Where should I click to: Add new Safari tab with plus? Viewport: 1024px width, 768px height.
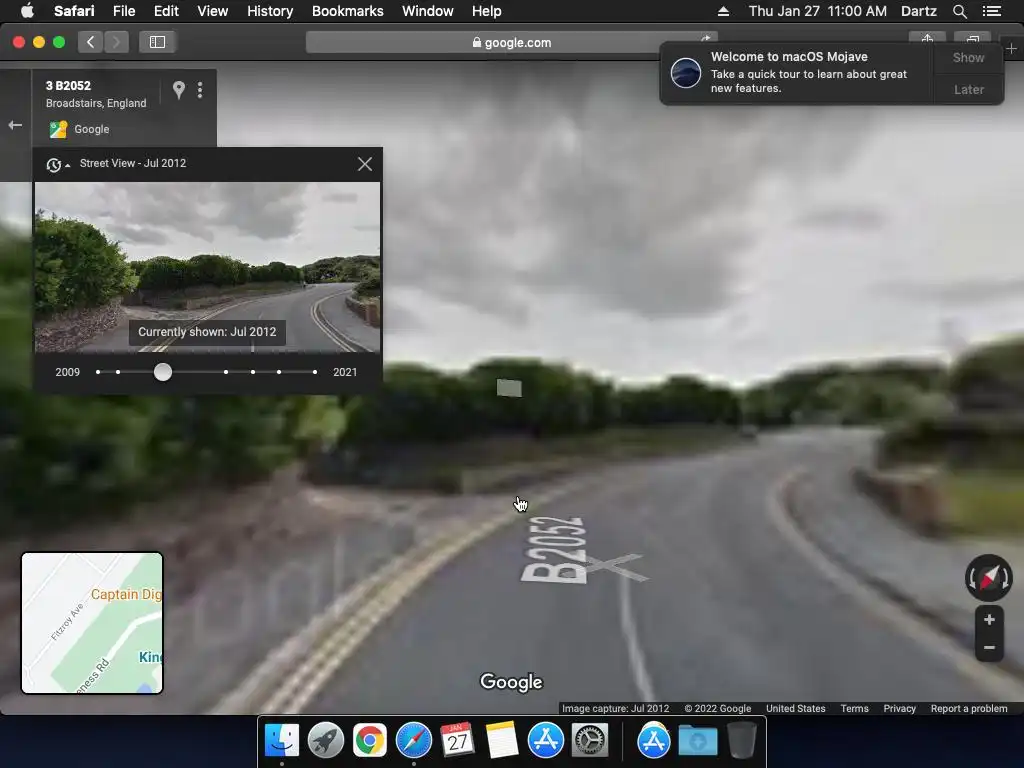click(x=1011, y=48)
